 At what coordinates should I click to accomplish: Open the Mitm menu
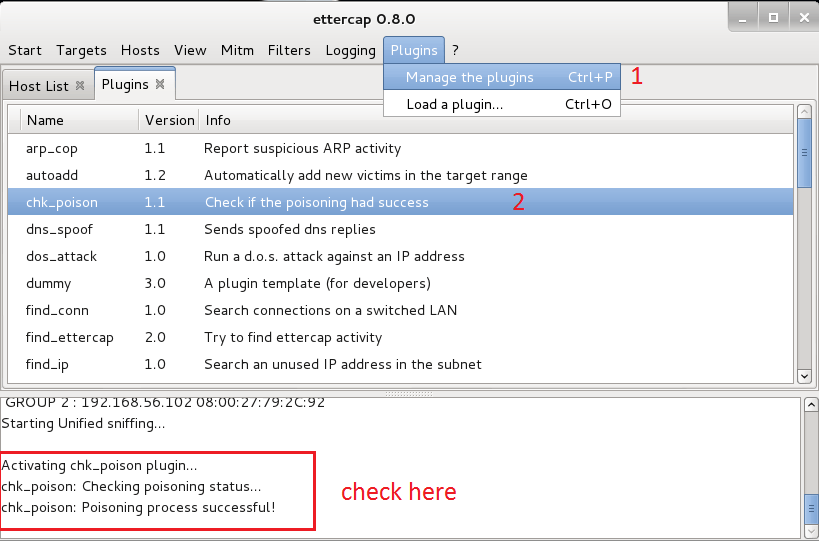(237, 50)
